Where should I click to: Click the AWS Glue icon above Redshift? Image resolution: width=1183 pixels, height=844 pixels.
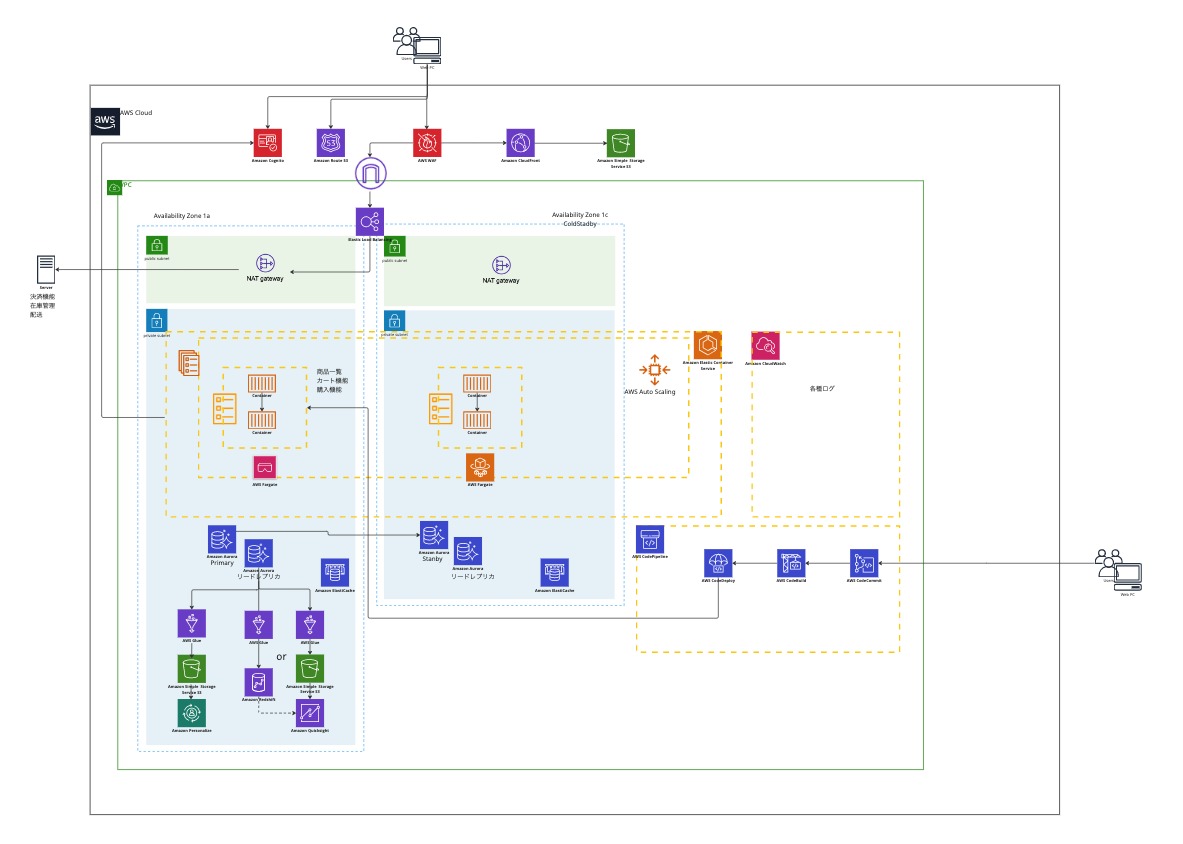[x=258, y=625]
